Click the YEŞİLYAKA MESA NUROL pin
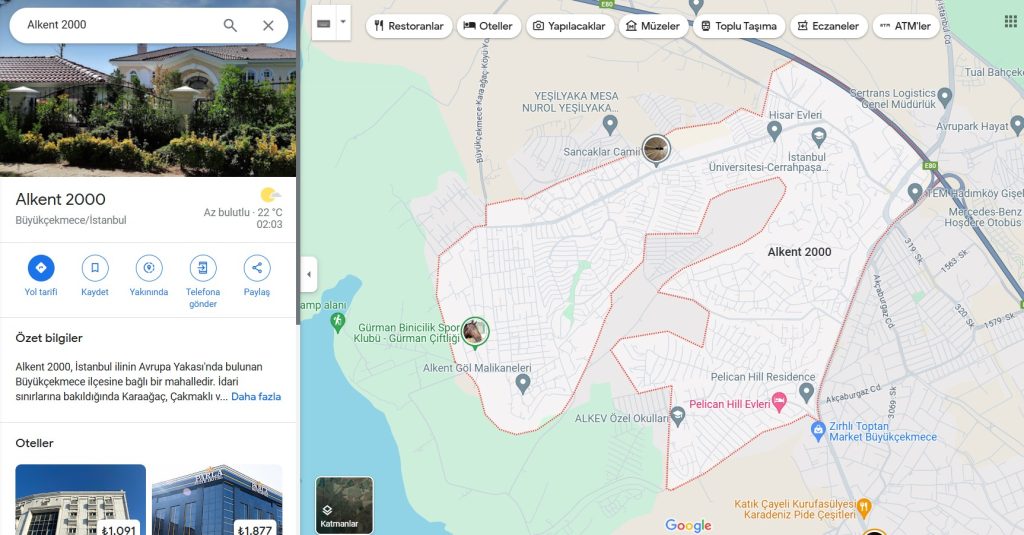 pyautogui.click(x=609, y=125)
